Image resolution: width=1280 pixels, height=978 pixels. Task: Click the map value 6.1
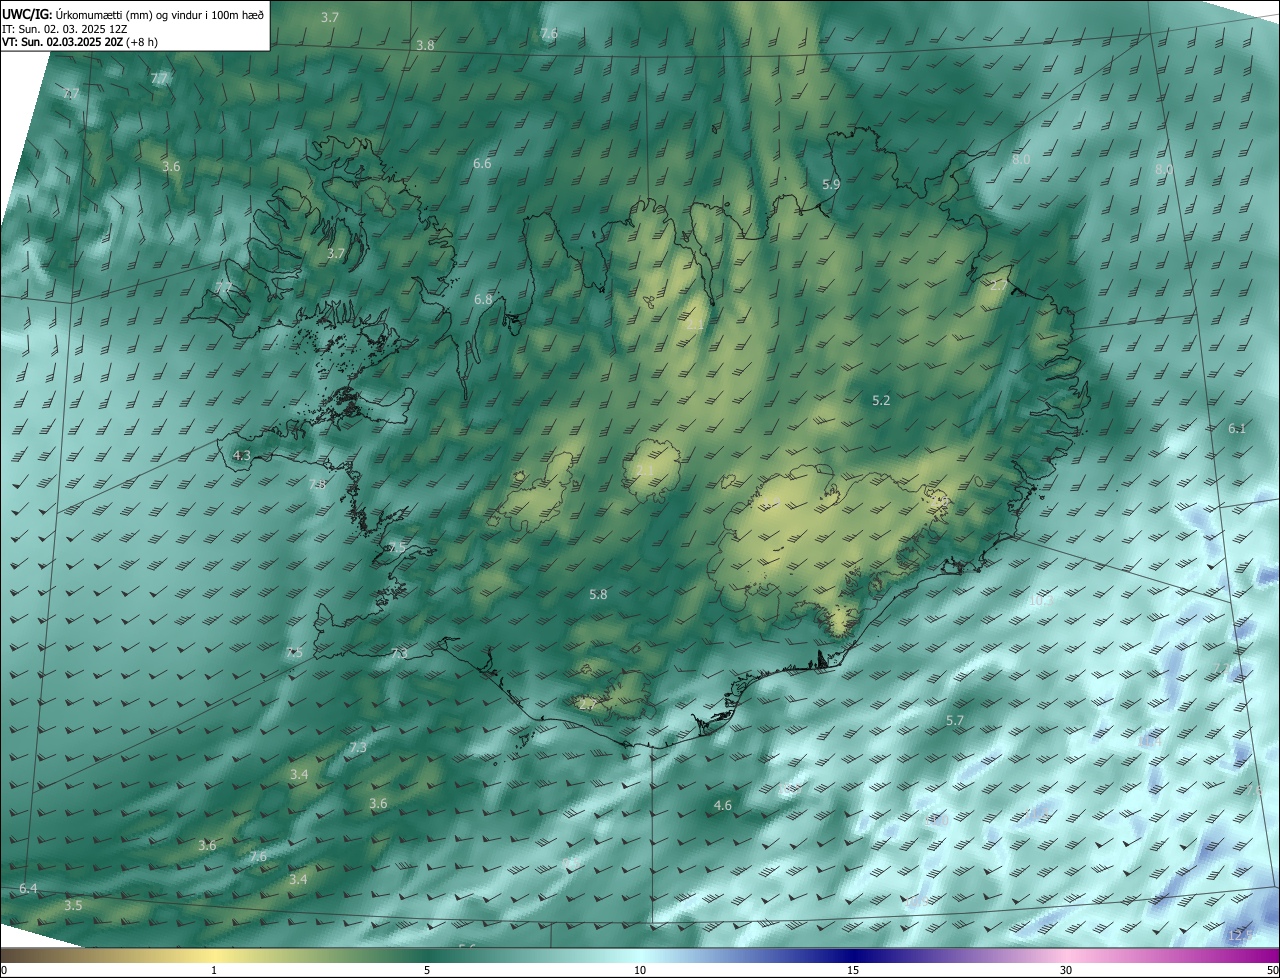tap(1237, 428)
